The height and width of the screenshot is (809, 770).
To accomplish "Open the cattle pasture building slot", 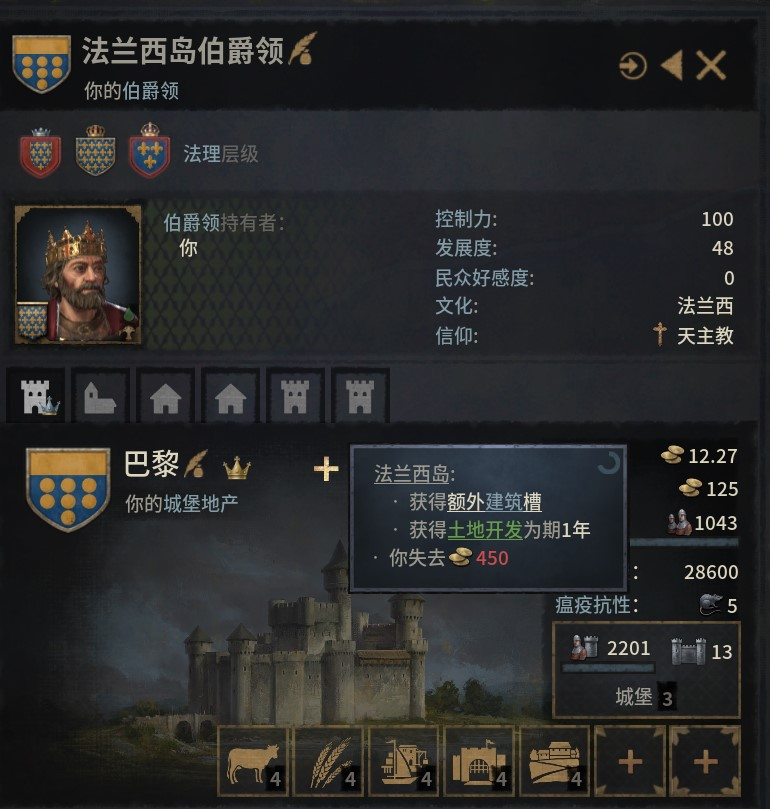I will point(253,761).
